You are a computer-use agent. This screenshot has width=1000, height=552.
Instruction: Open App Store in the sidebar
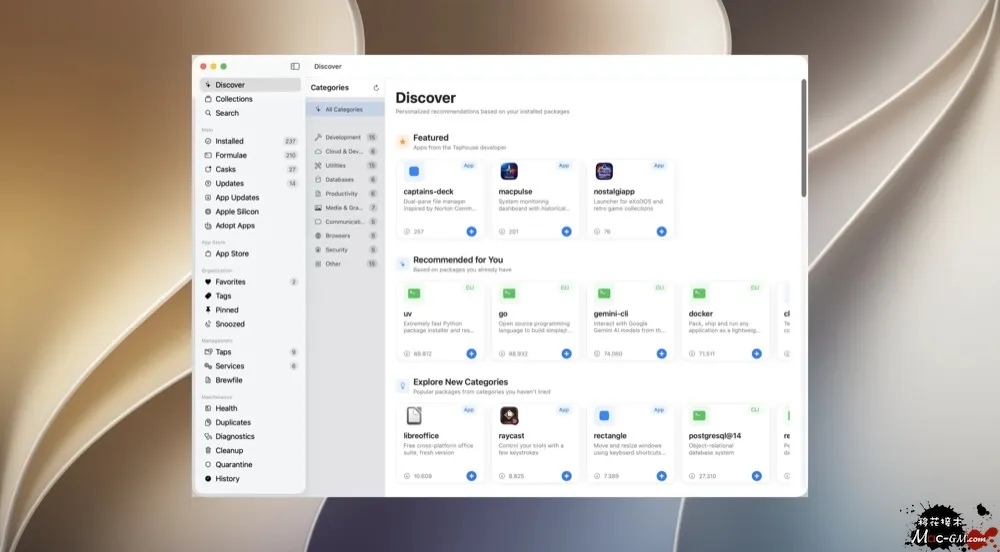click(x=250, y=254)
